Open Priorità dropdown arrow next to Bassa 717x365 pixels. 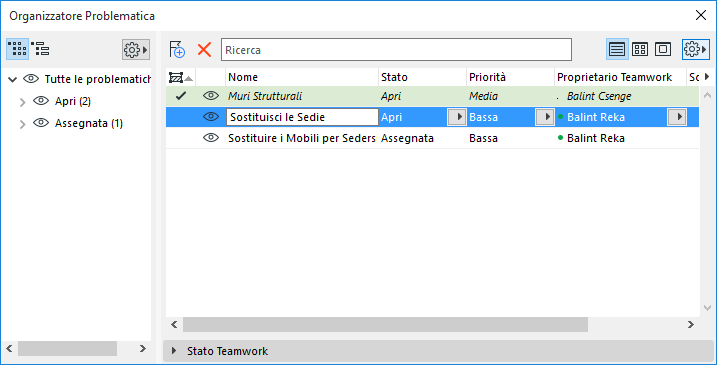pyautogui.click(x=545, y=117)
